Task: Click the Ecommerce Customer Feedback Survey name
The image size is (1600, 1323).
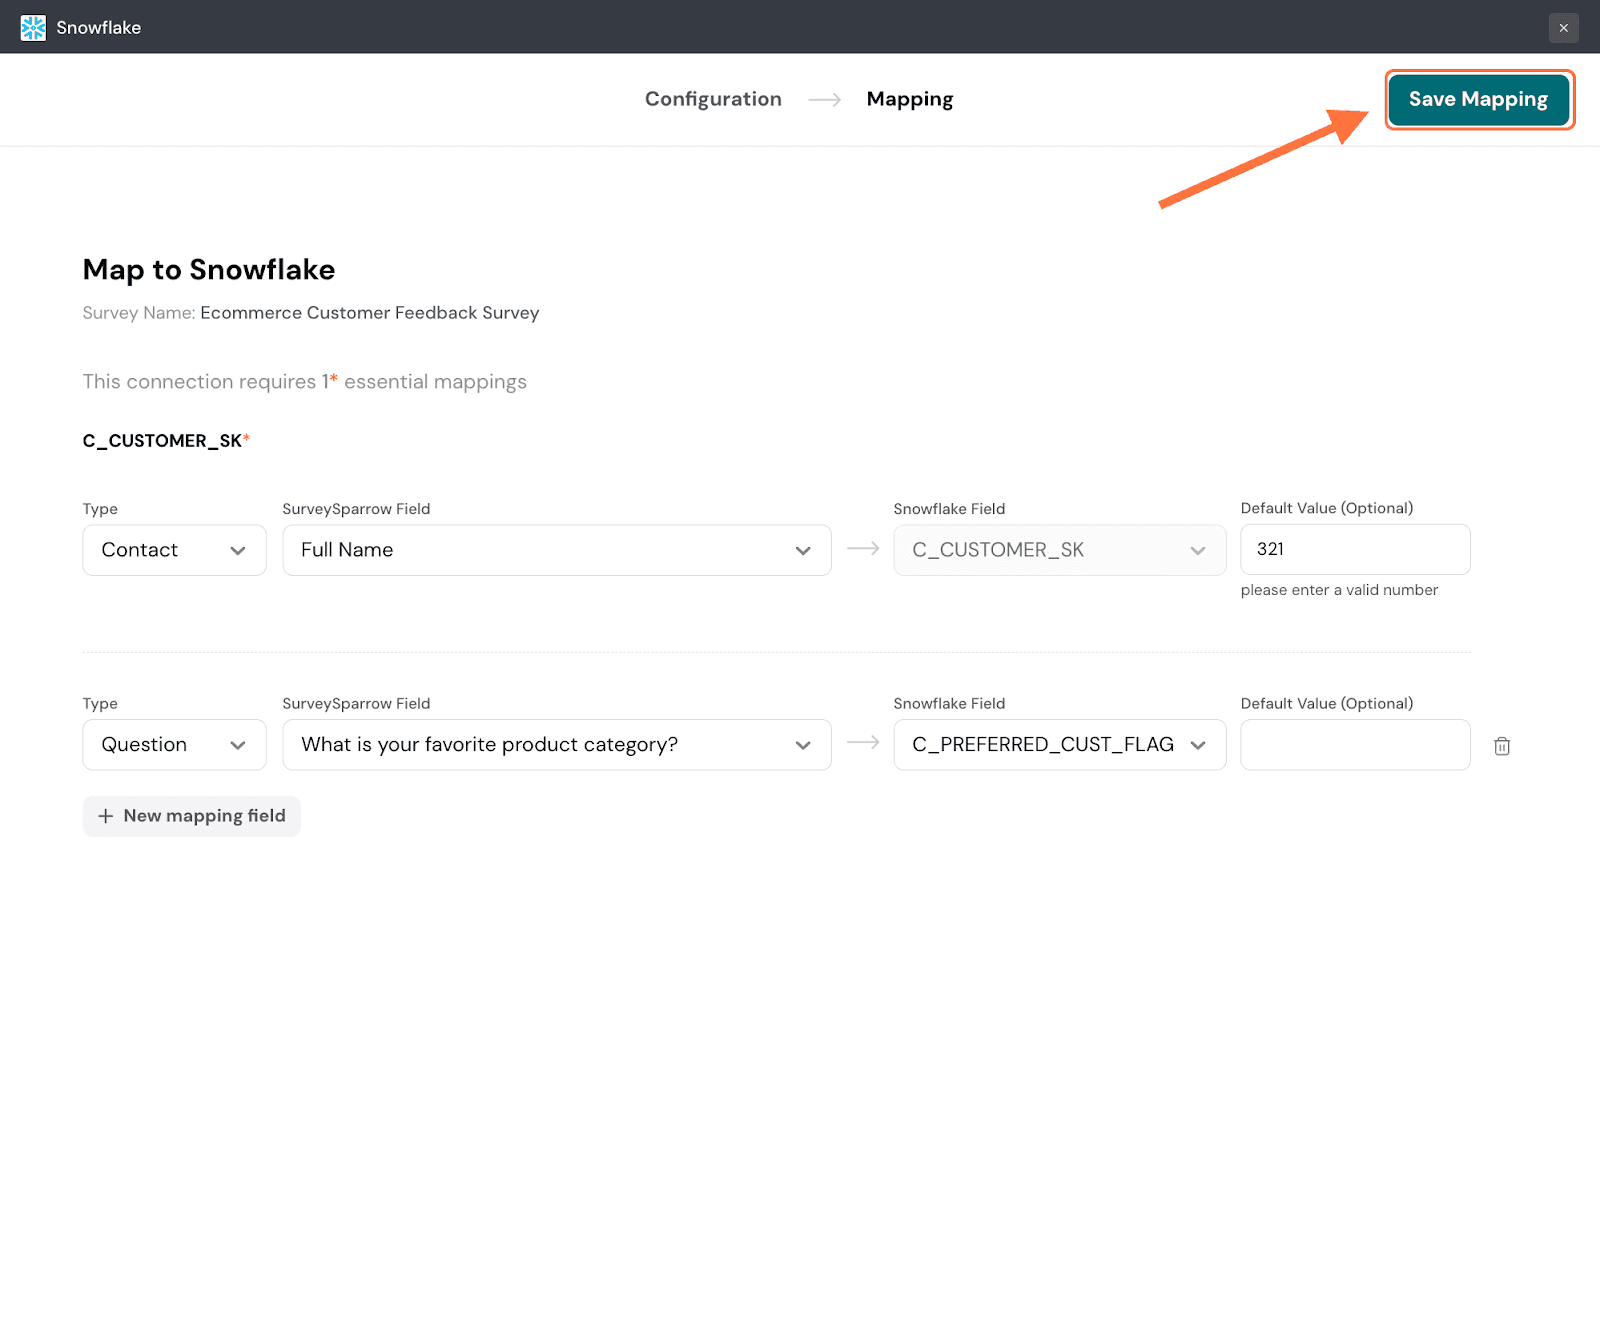Action: click(369, 313)
